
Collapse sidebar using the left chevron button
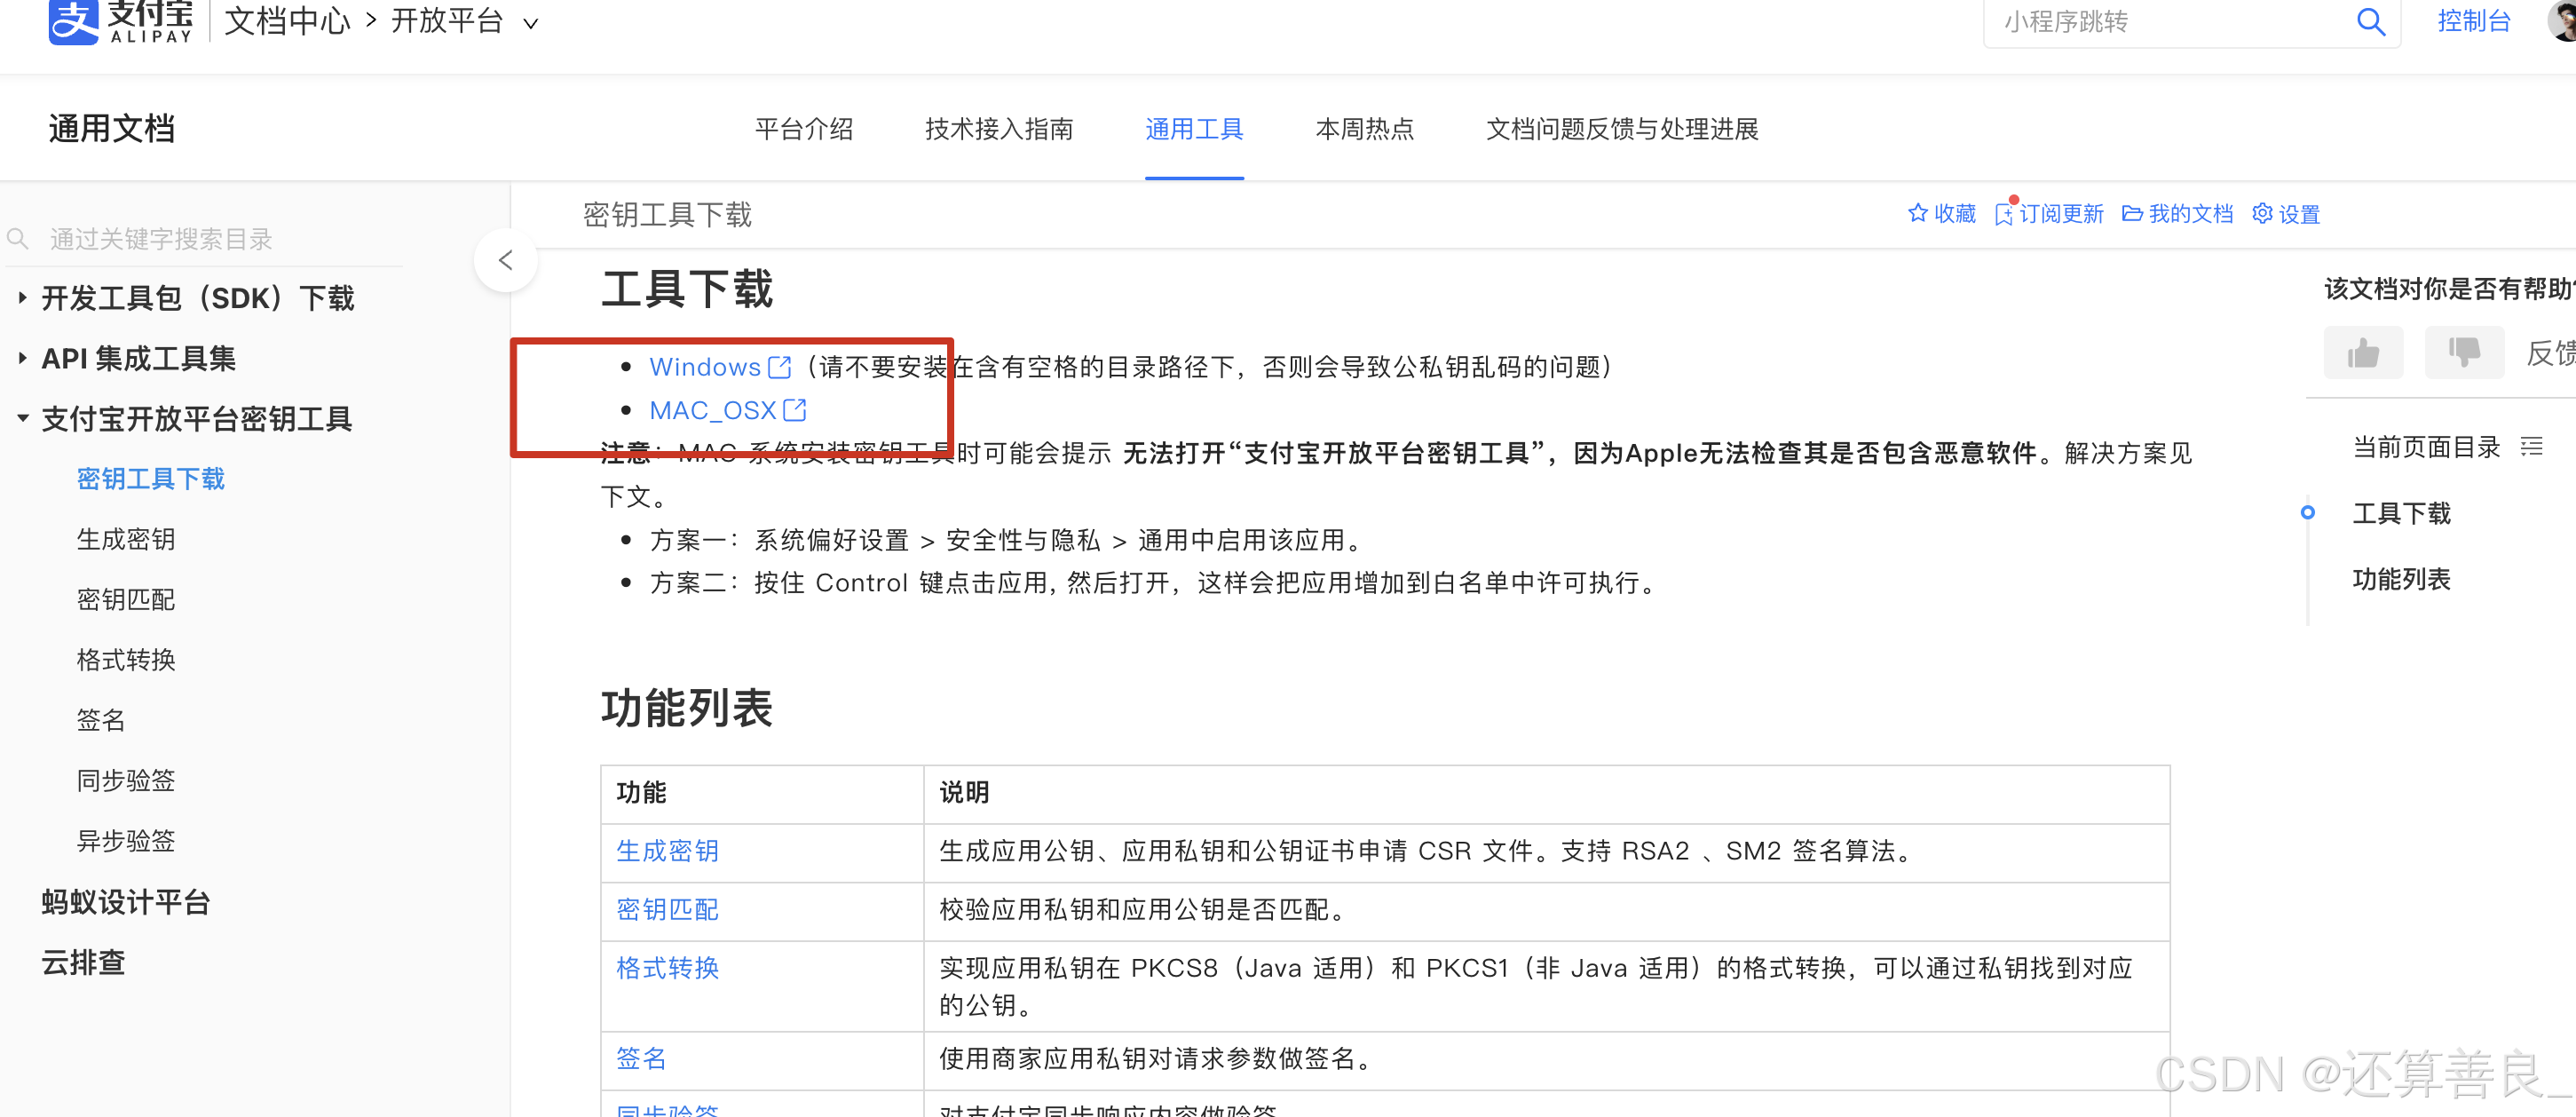pyautogui.click(x=506, y=261)
